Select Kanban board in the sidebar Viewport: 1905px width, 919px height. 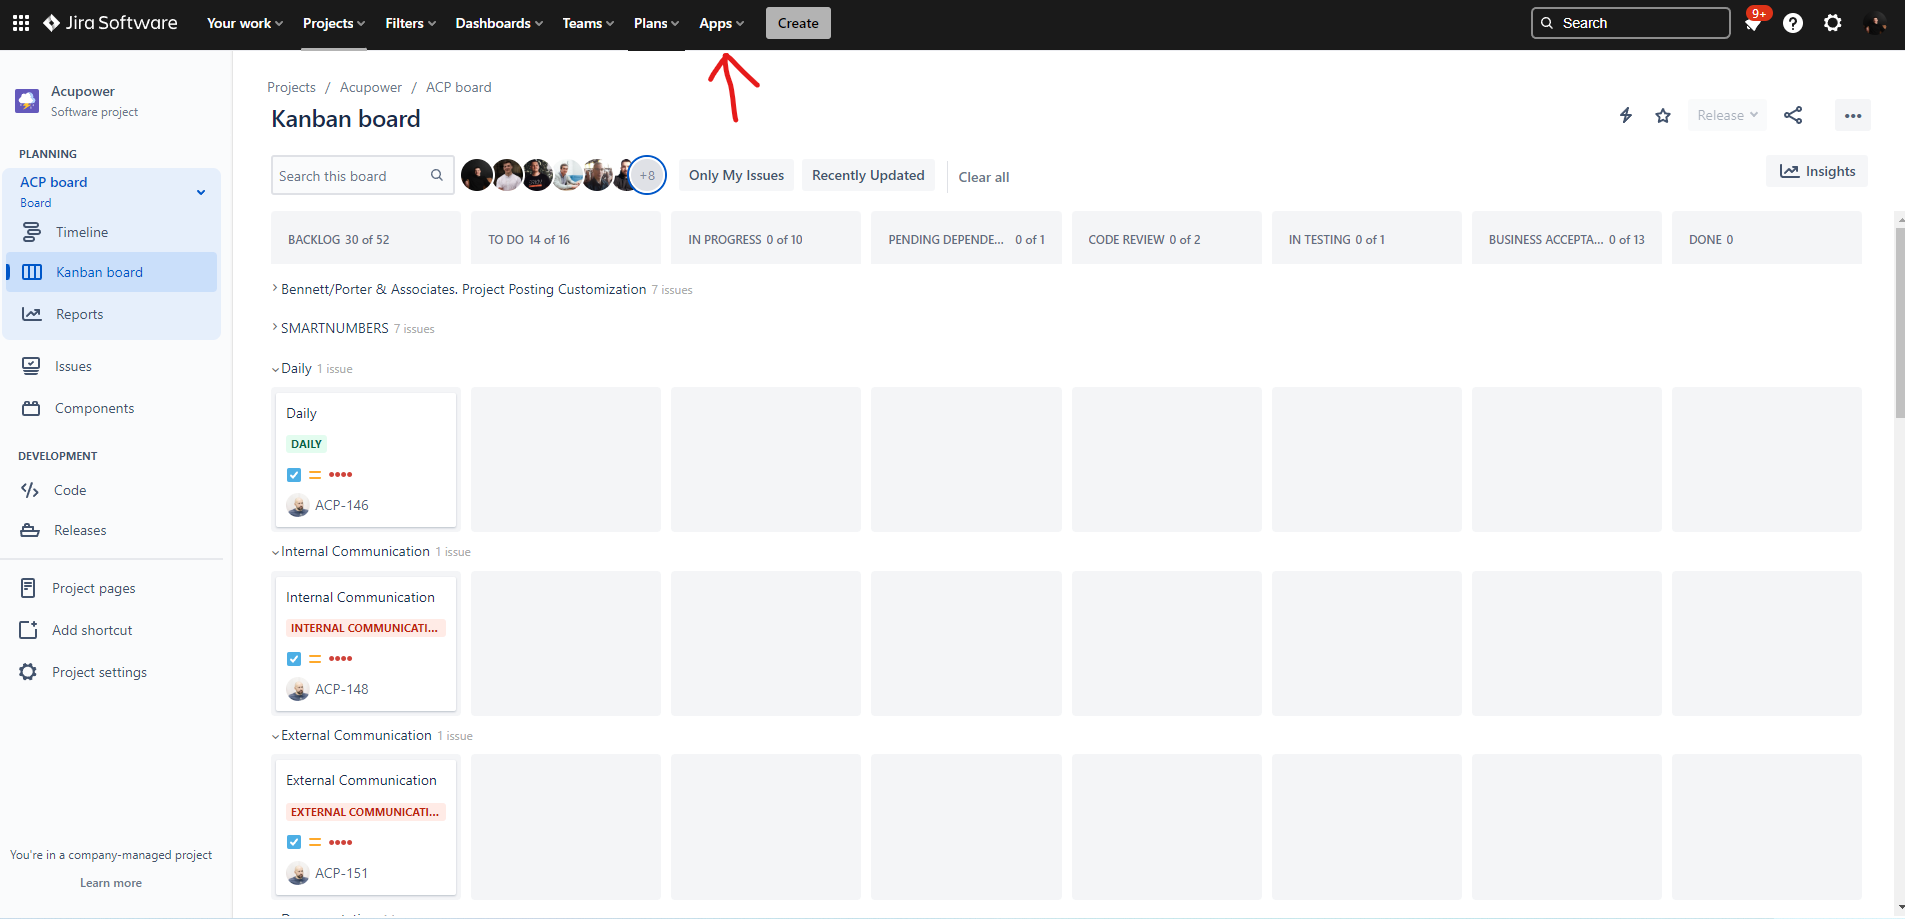point(112,272)
